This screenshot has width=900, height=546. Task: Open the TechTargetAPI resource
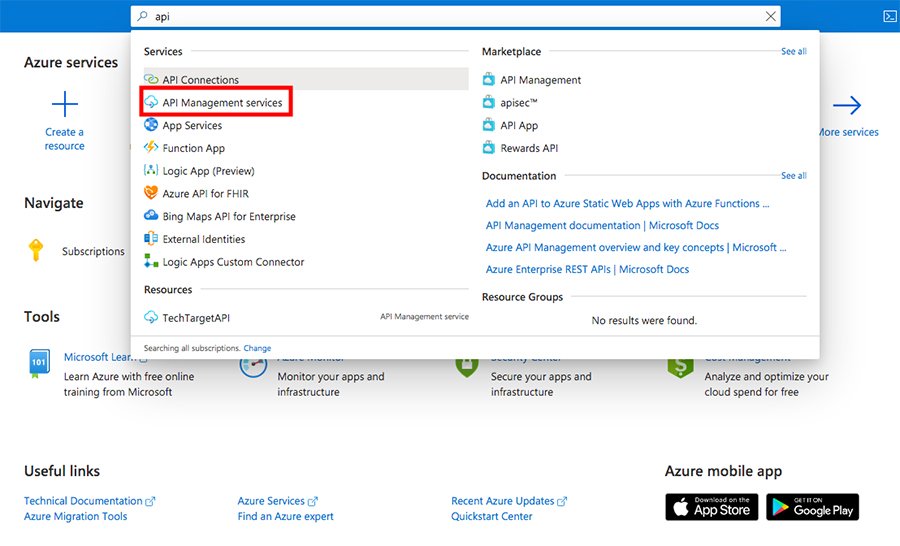tap(194, 317)
